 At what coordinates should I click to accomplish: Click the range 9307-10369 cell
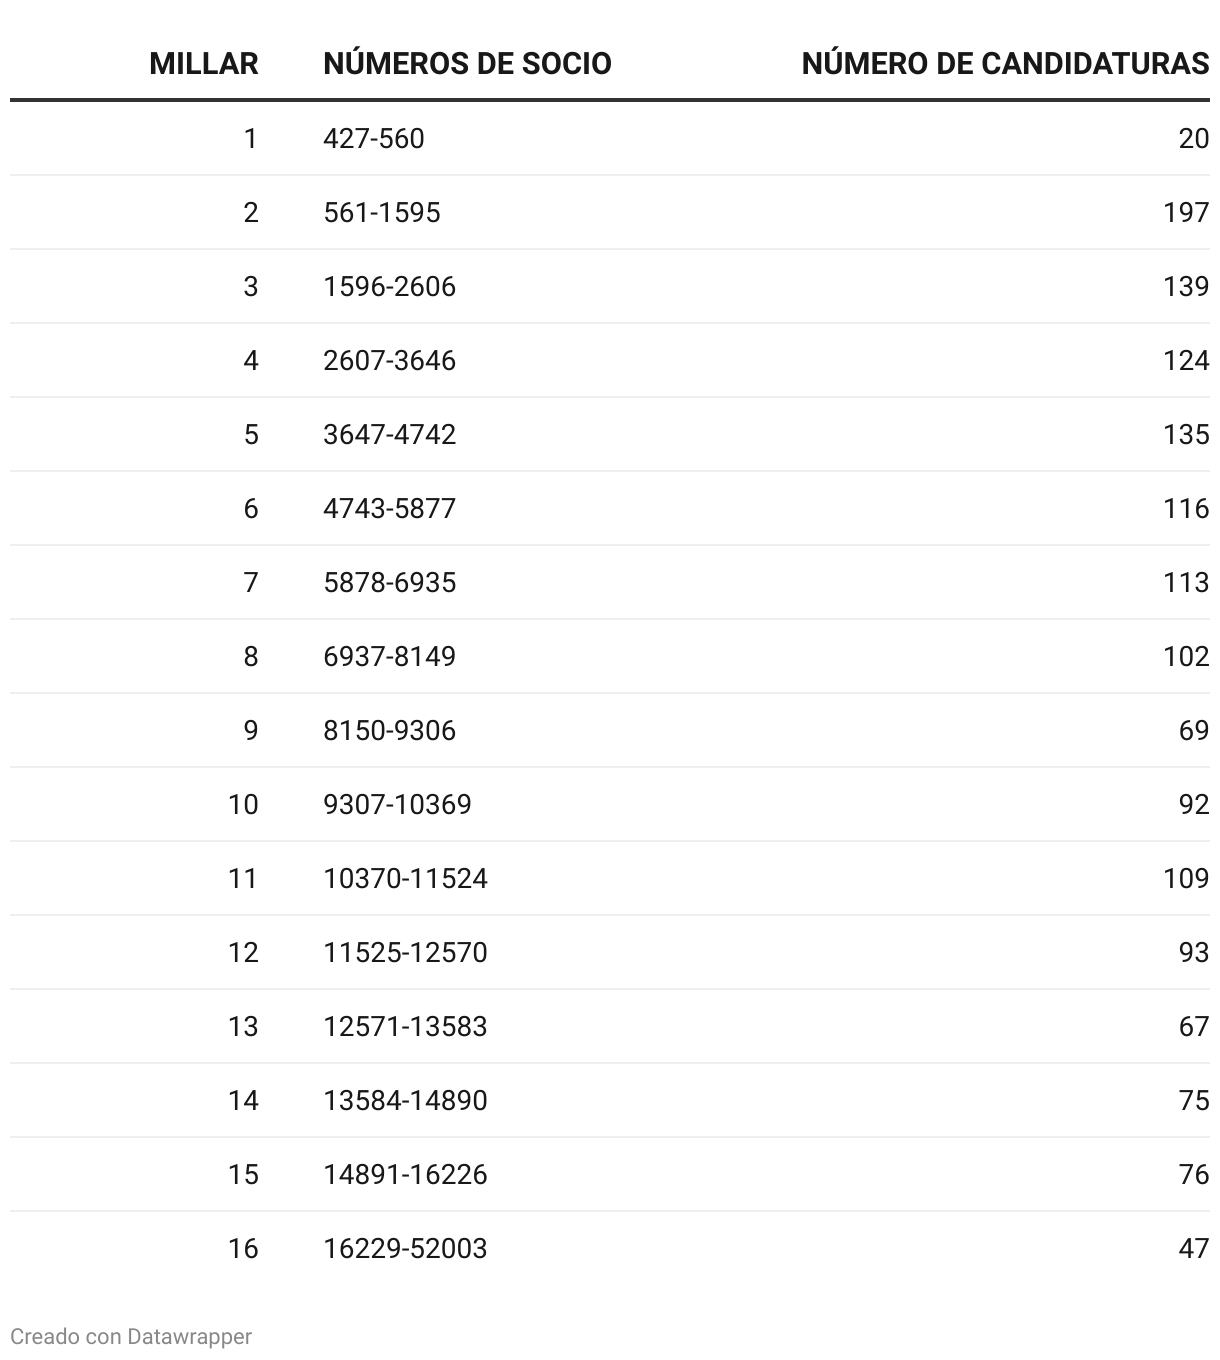[397, 804]
